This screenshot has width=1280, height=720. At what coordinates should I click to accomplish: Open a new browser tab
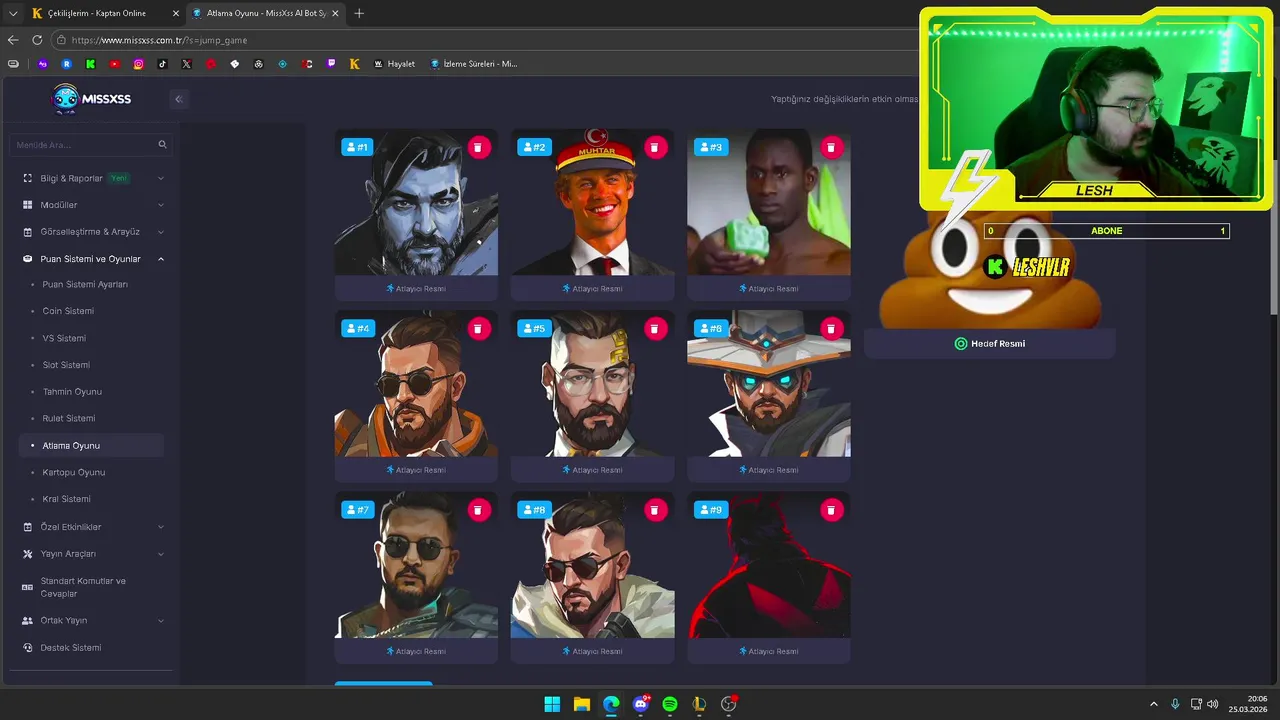click(359, 13)
